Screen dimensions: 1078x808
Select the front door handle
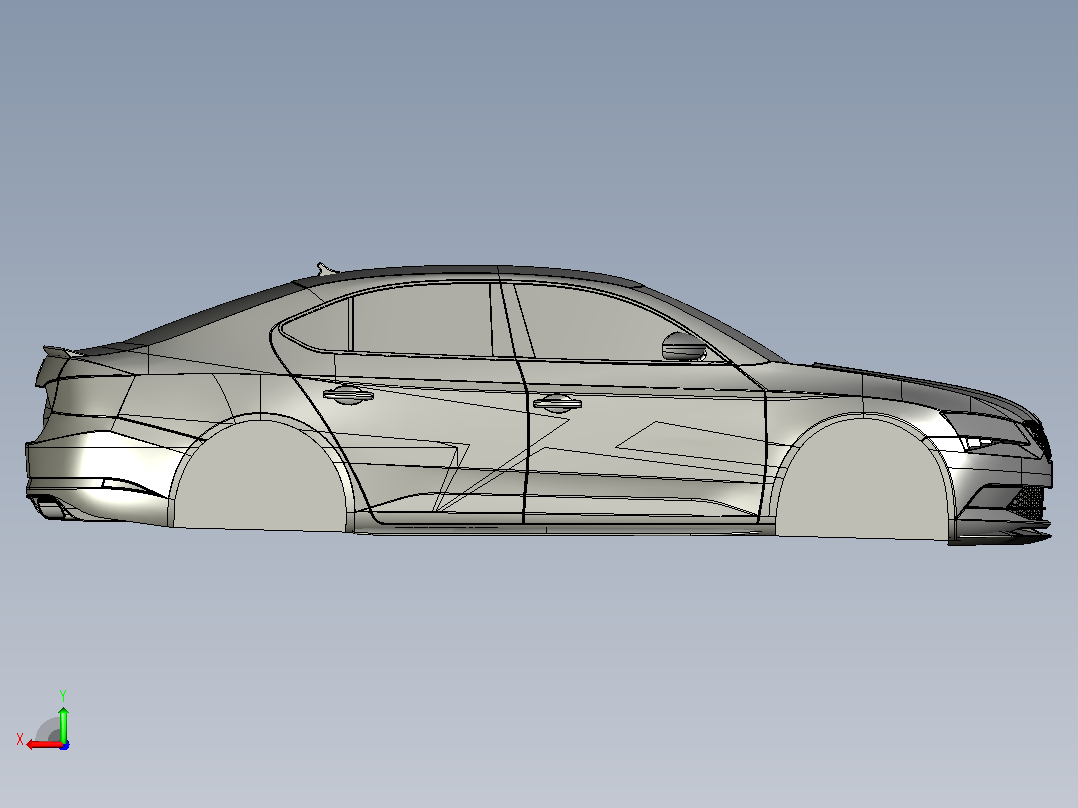558,404
